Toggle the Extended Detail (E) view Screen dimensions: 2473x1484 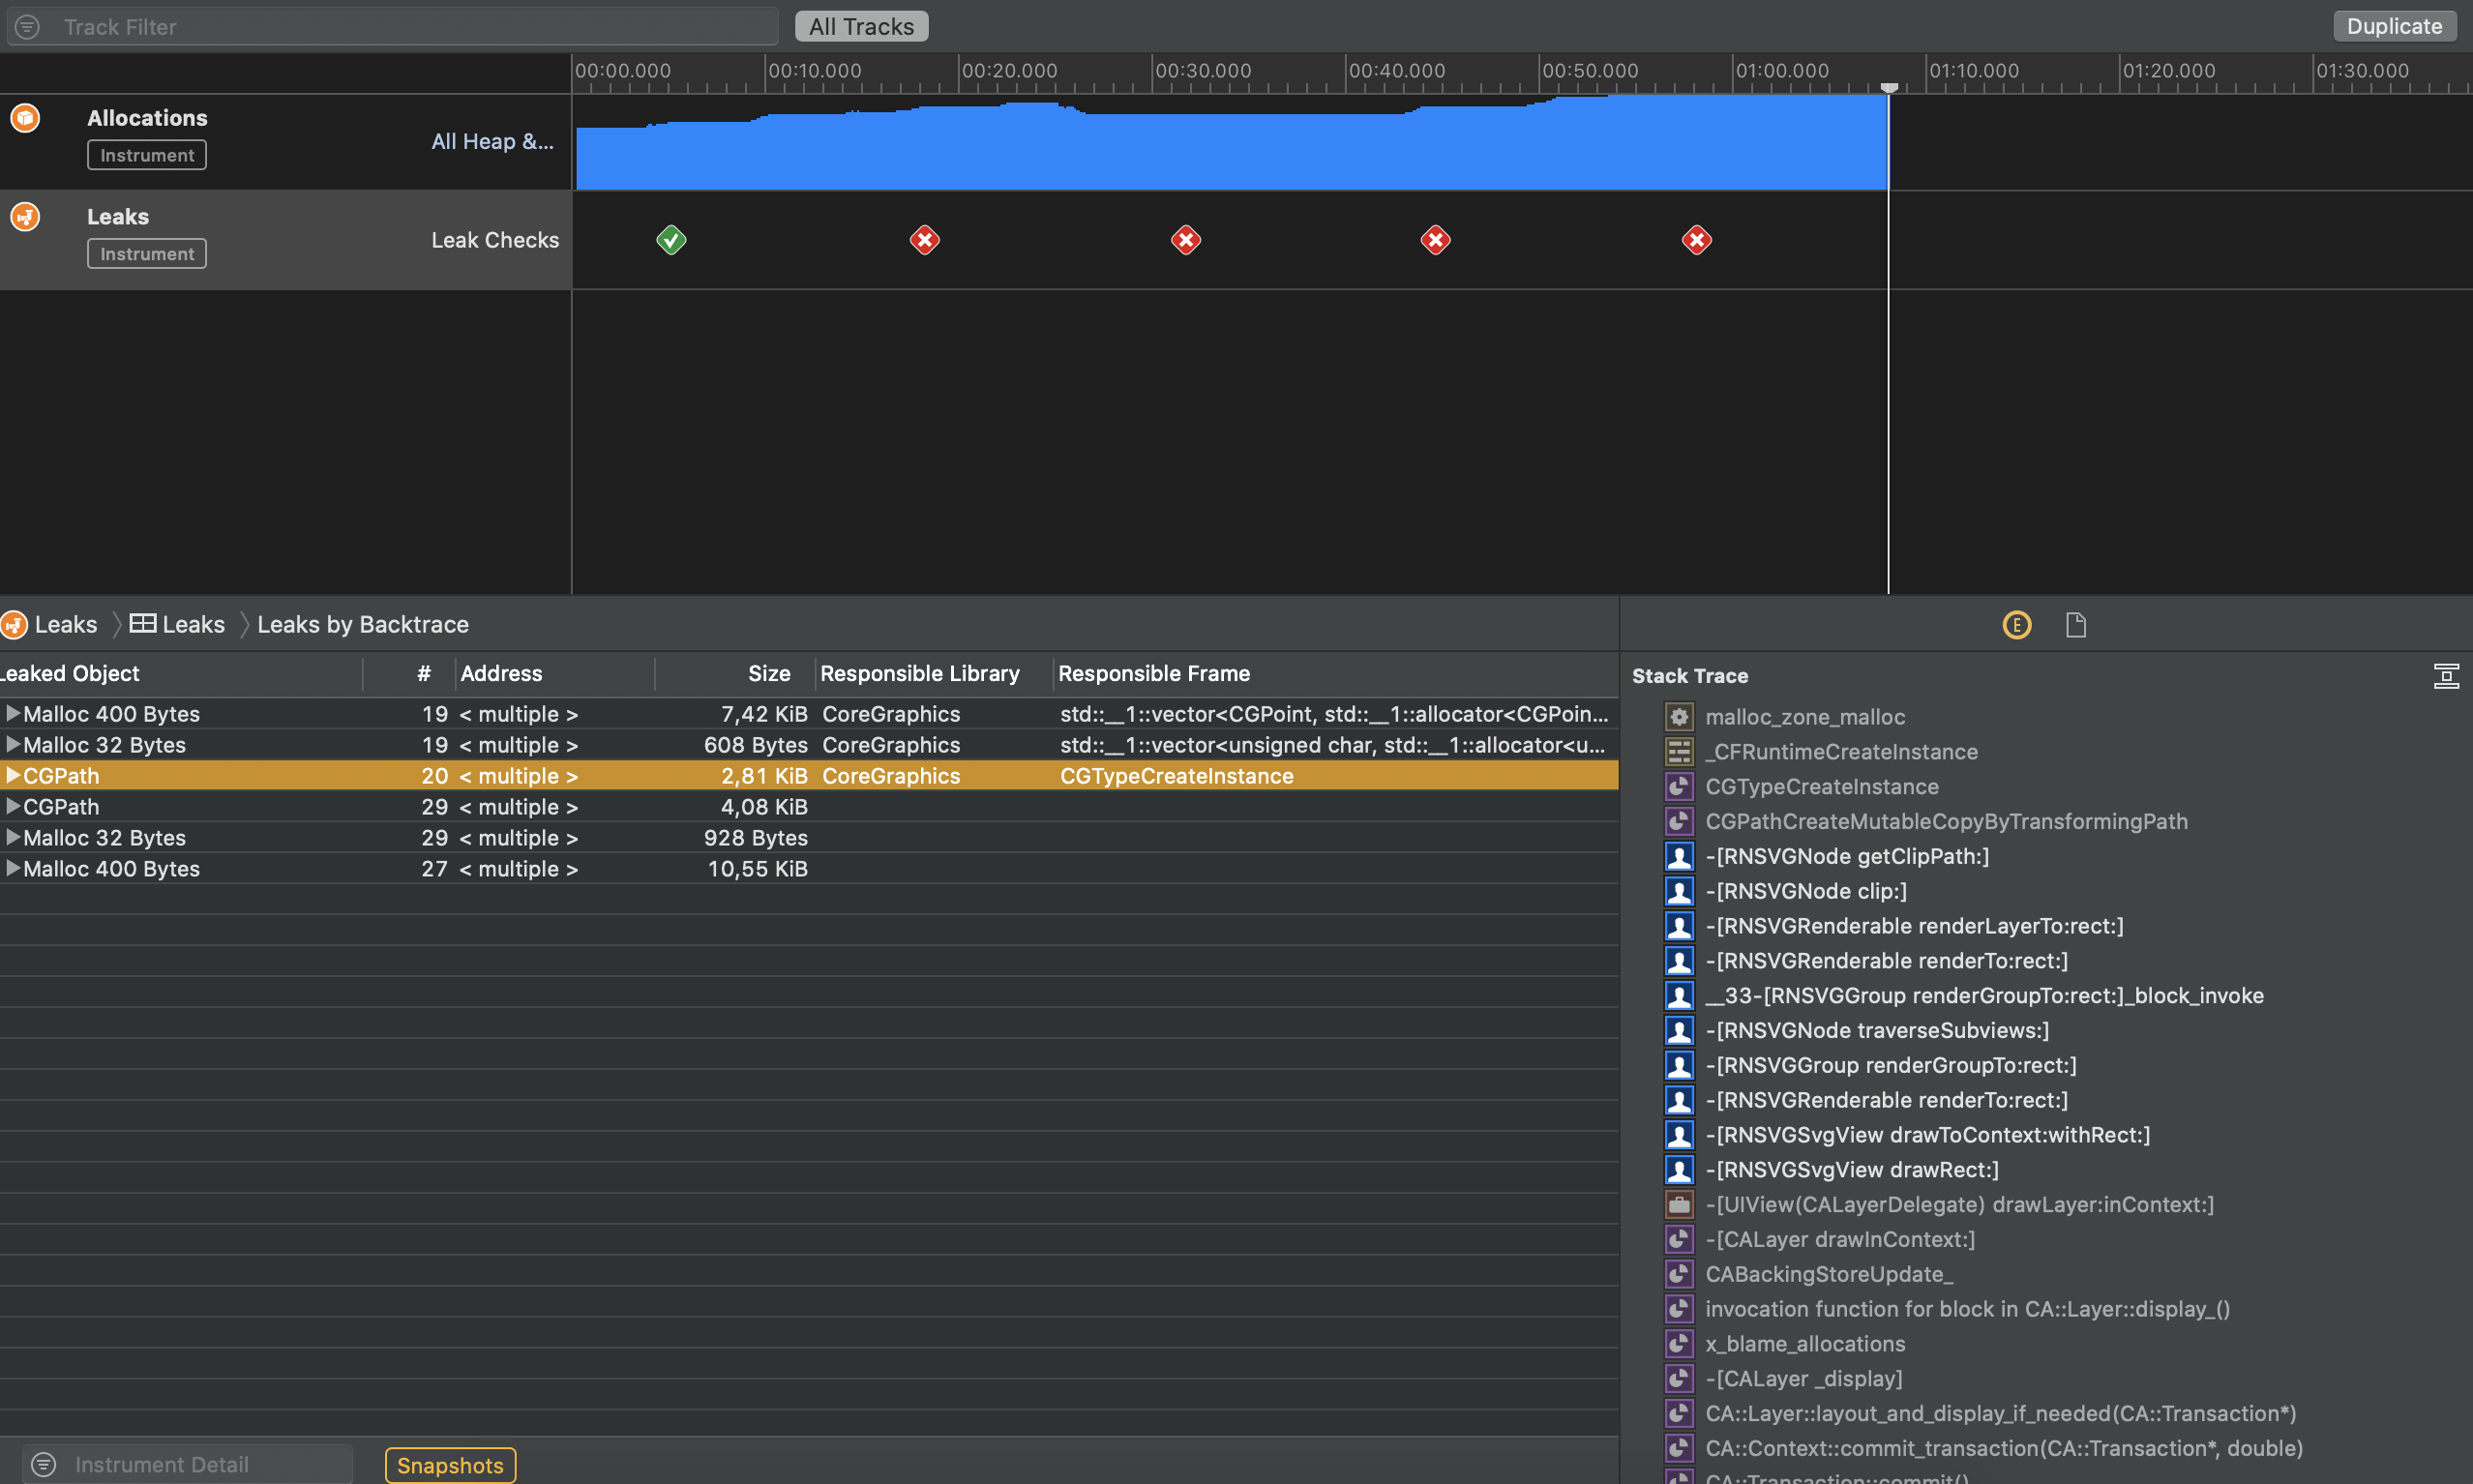[x=2017, y=624]
